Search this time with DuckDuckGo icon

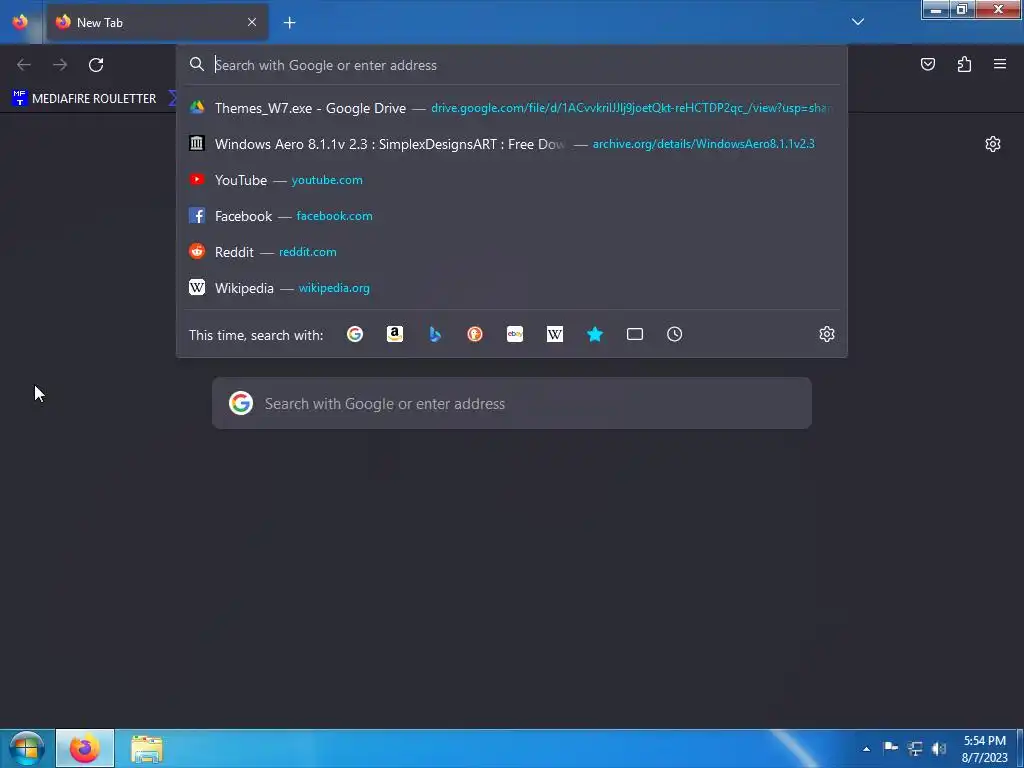tap(475, 334)
